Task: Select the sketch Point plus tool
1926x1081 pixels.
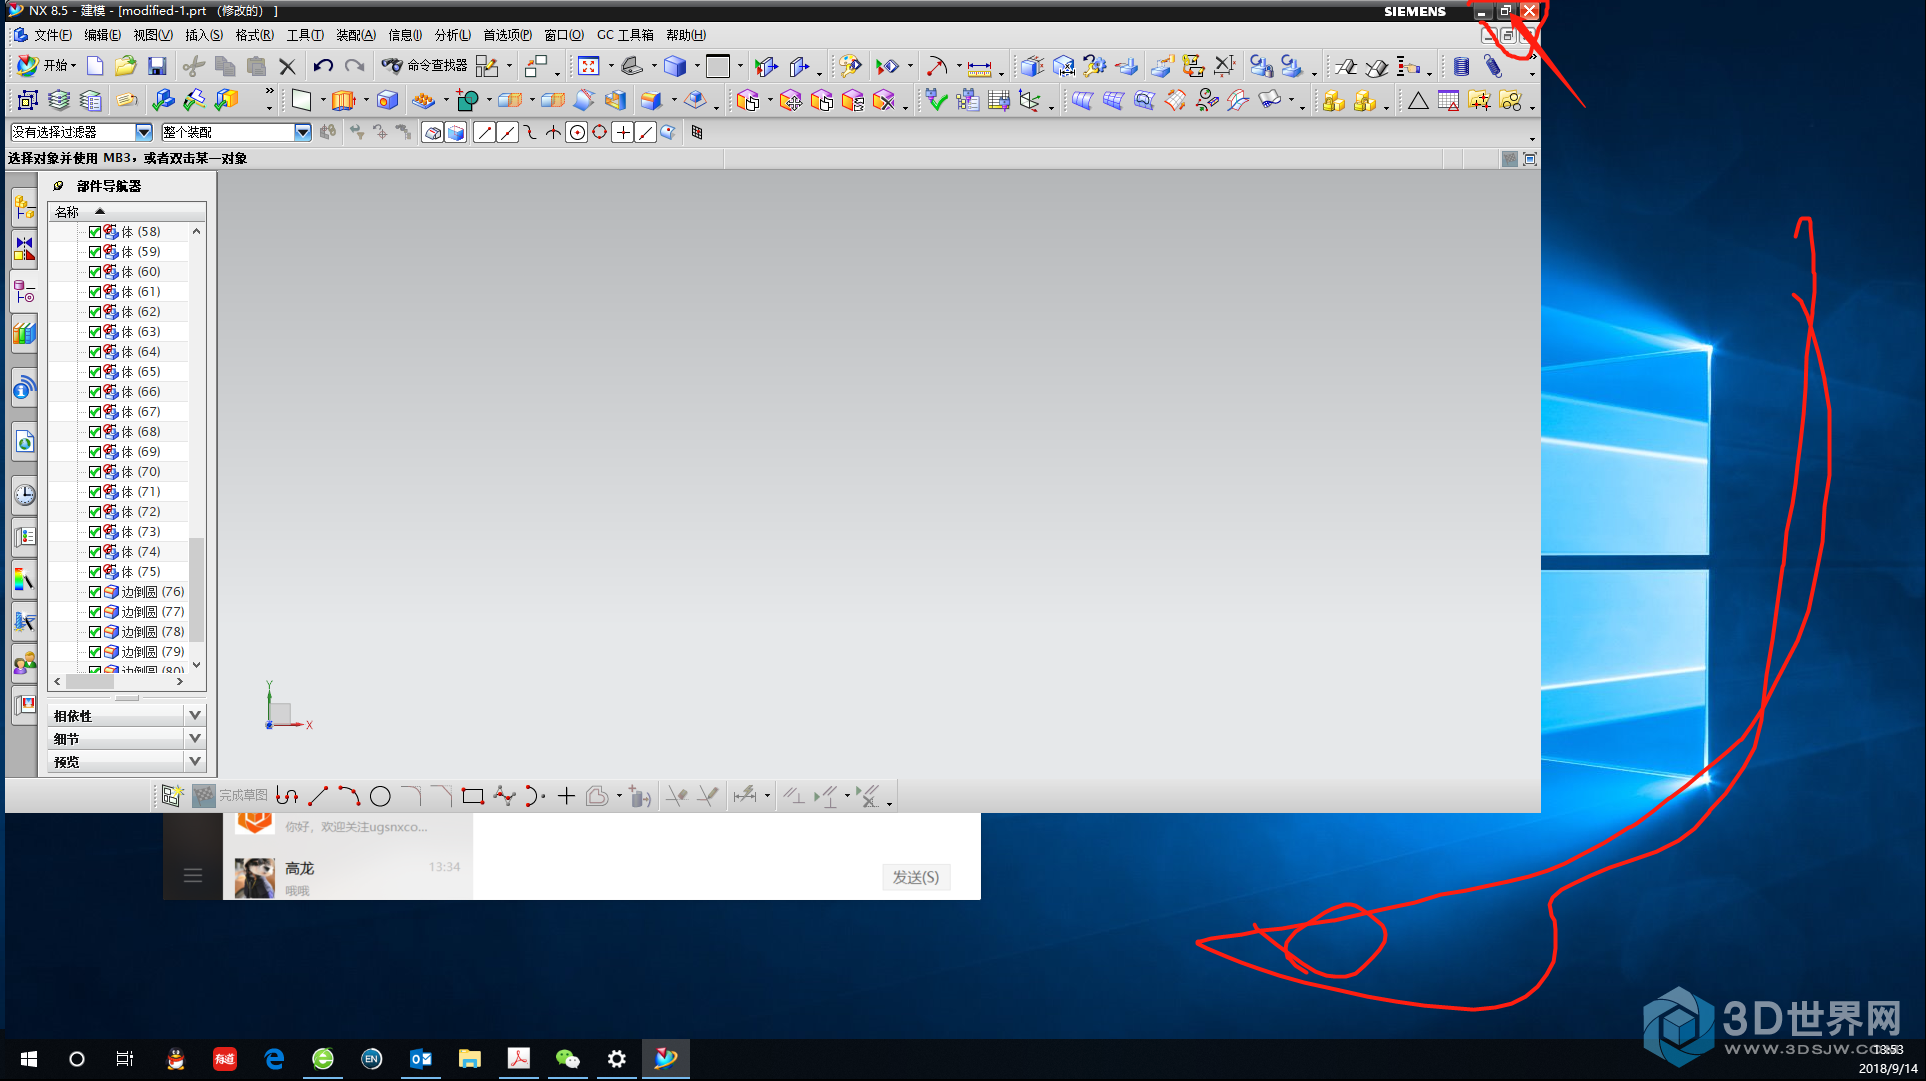Action: (x=566, y=796)
